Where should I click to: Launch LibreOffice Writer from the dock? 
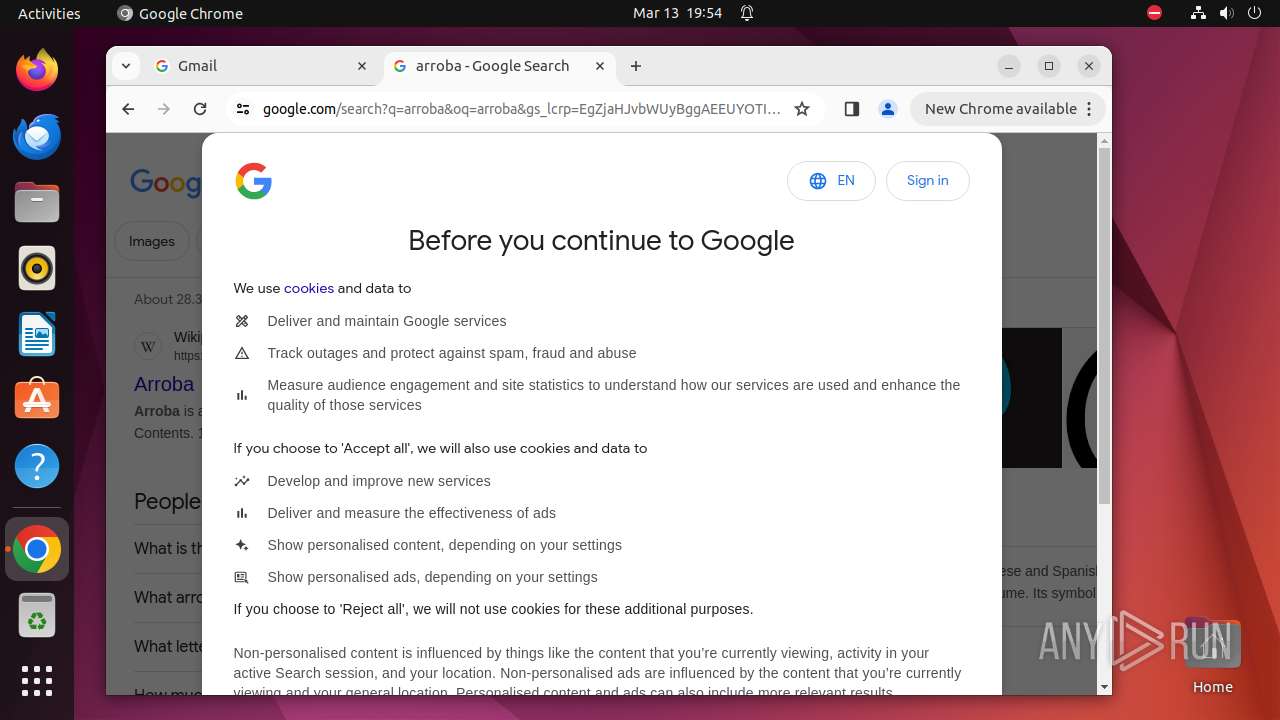[37, 334]
